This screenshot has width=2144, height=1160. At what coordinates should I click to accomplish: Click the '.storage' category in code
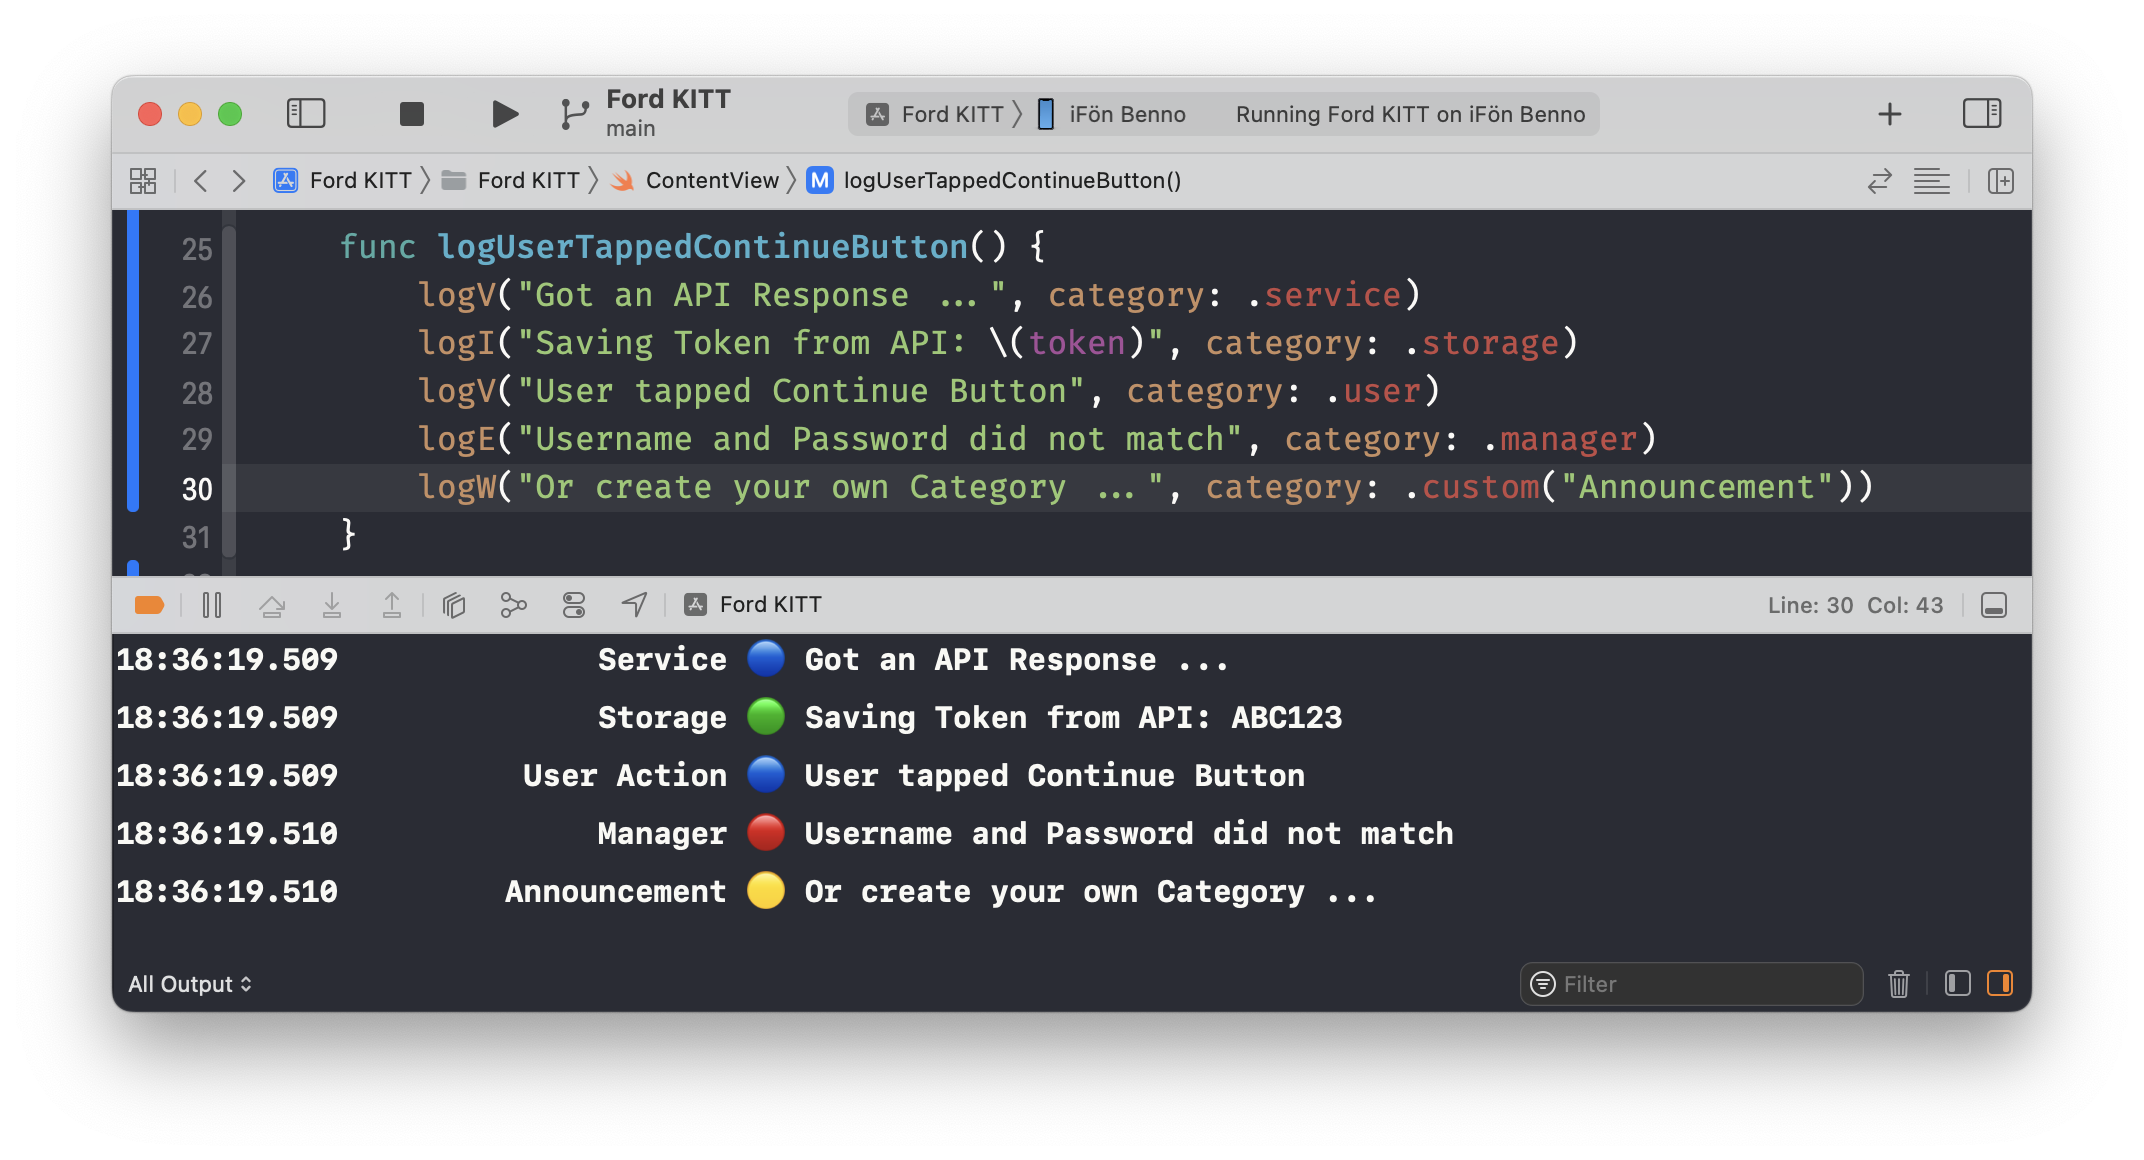click(x=1482, y=343)
